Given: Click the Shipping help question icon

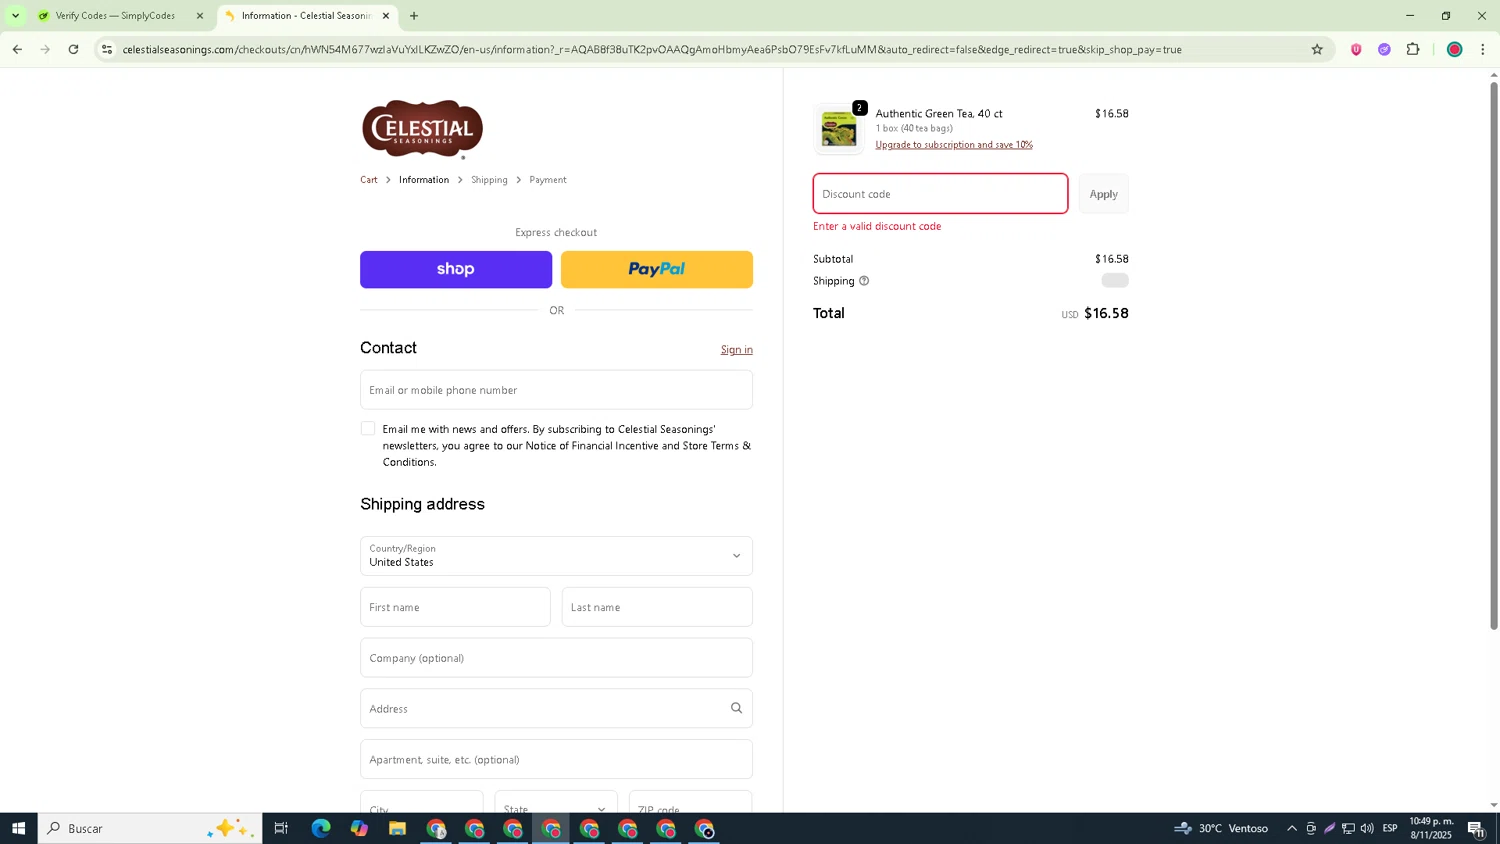Looking at the screenshot, I should point(864,281).
